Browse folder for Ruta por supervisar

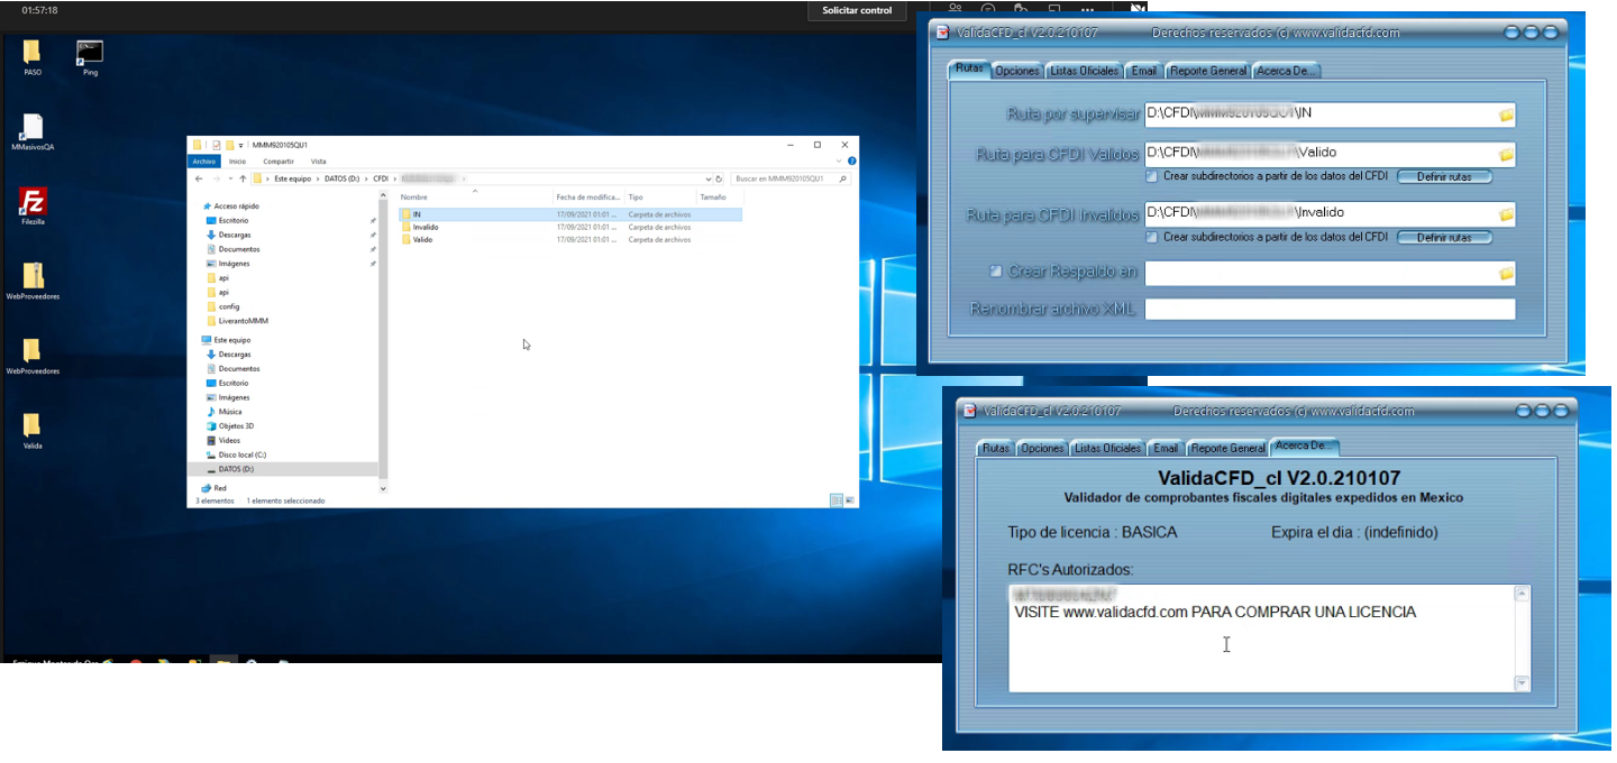click(1506, 115)
